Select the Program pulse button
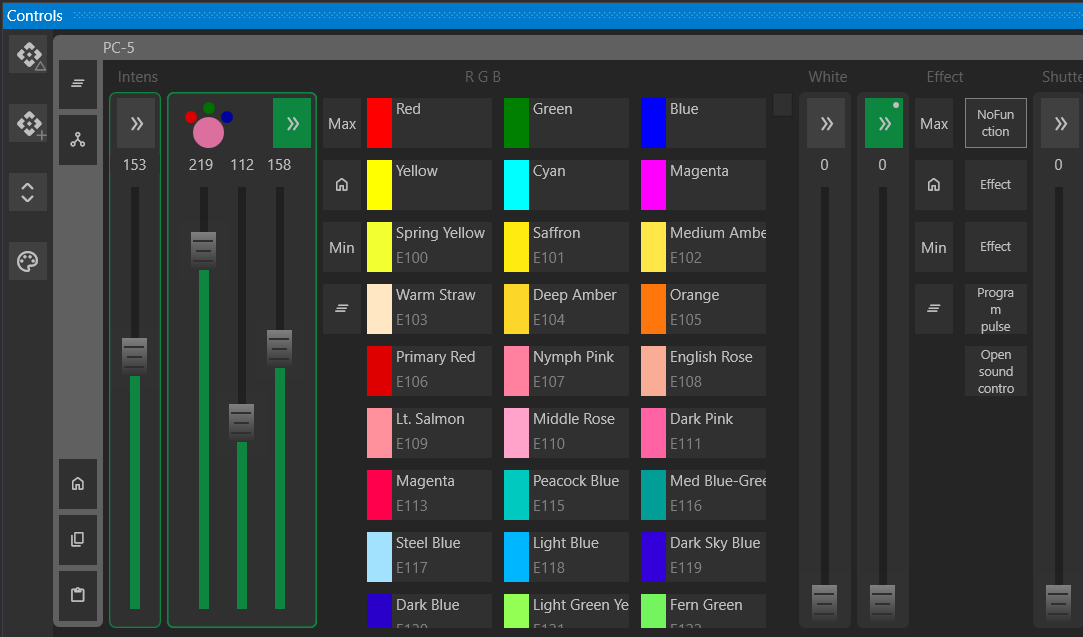1083x637 pixels. (x=995, y=309)
